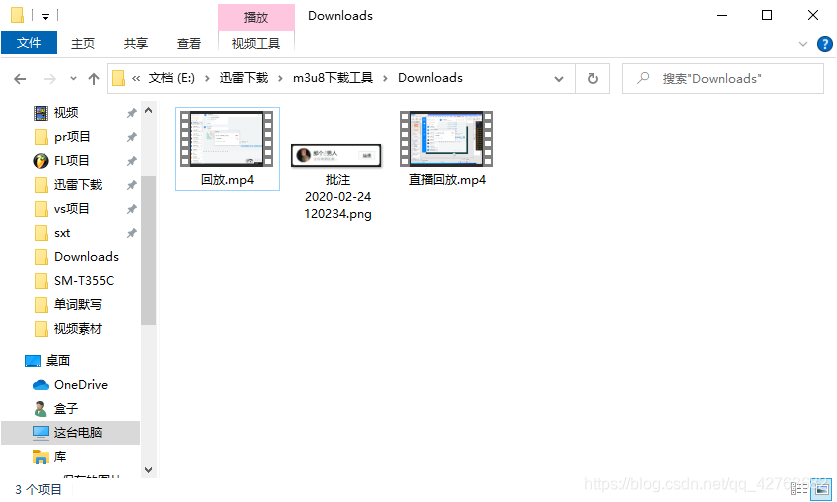Click the forward navigation arrow
Viewport: 837px width, 502px height.
[x=50, y=79]
